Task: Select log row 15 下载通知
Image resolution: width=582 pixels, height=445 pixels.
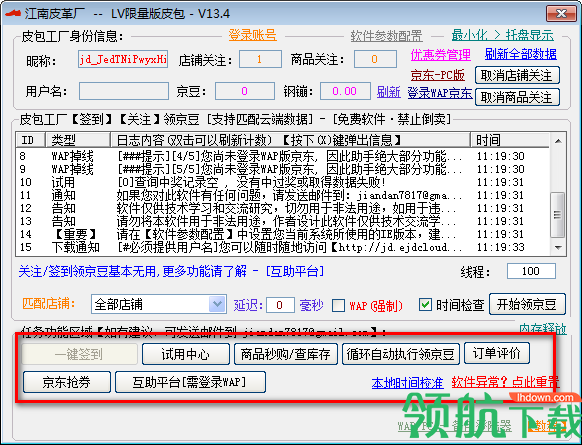Action: click(282, 247)
